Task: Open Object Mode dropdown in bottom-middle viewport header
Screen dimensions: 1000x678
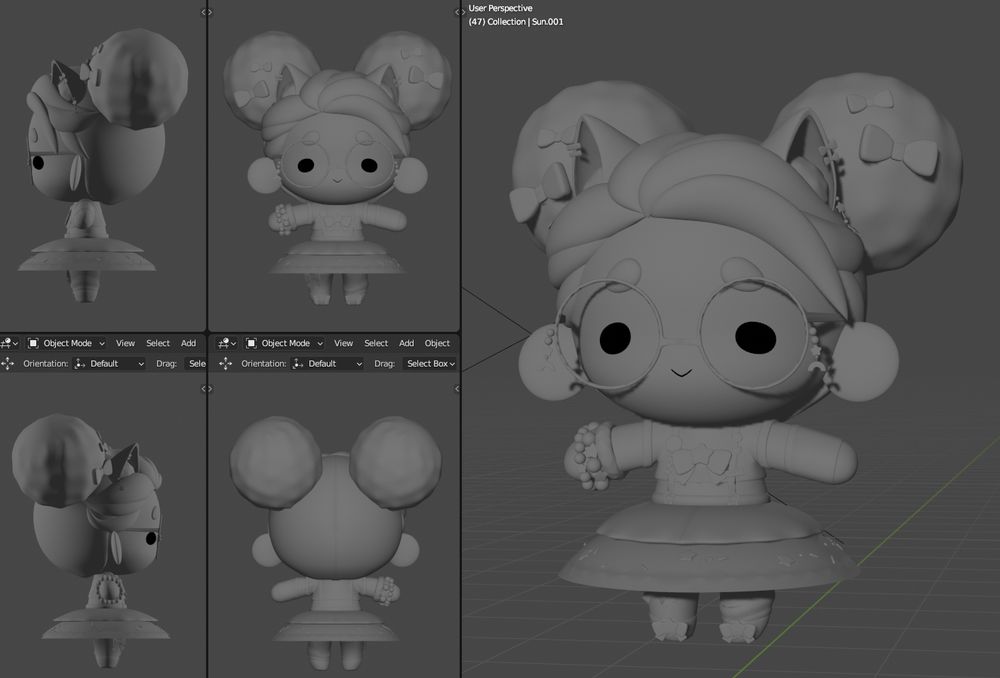Action: pyautogui.click(x=284, y=343)
